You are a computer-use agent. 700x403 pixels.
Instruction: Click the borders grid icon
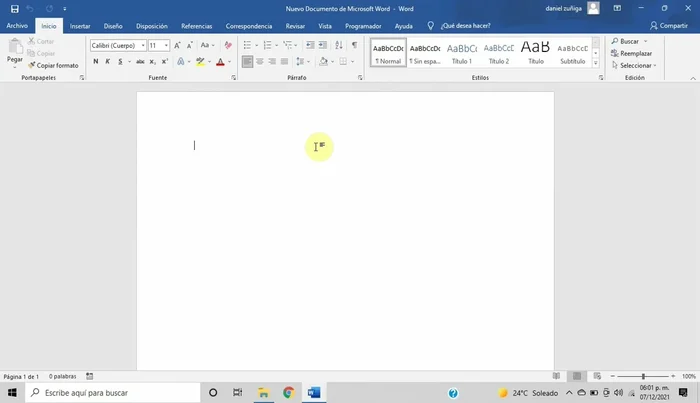coord(343,62)
